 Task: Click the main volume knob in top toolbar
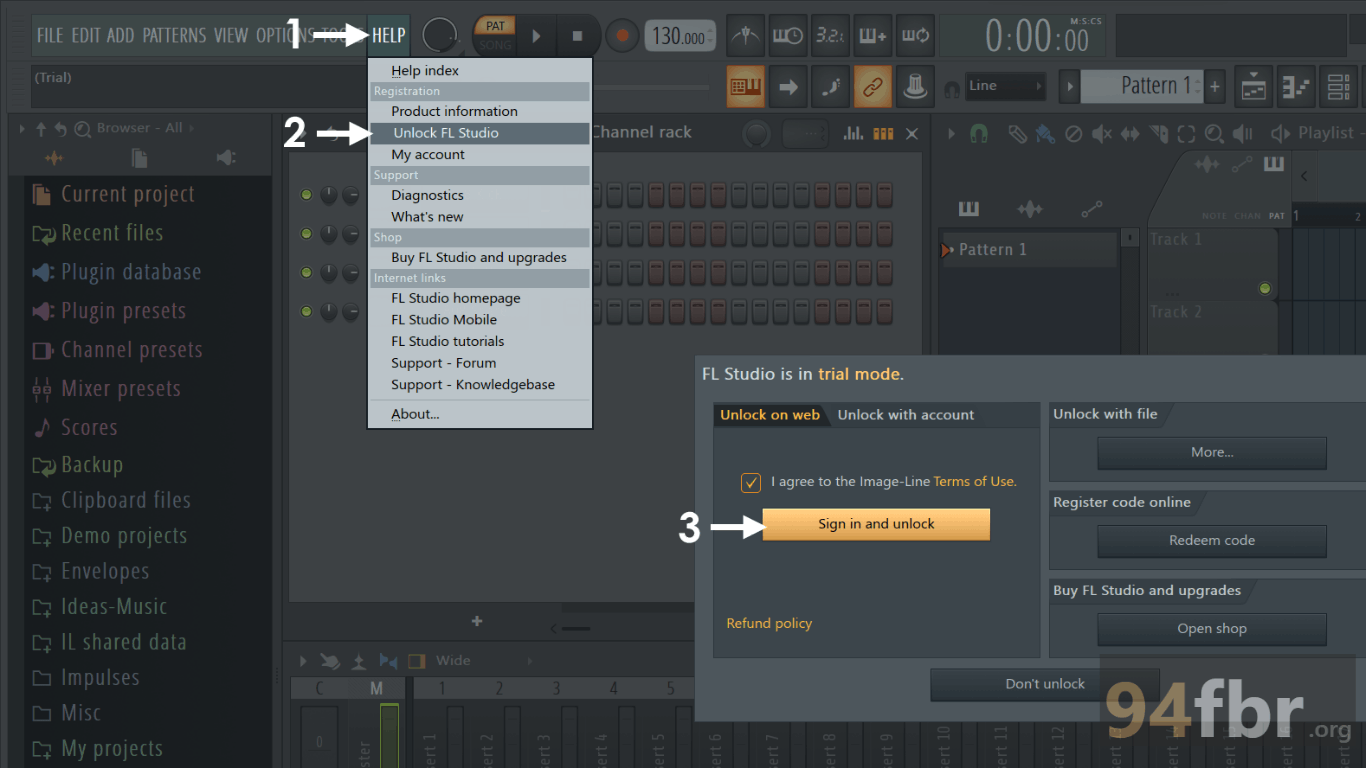[x=439, y=36]
